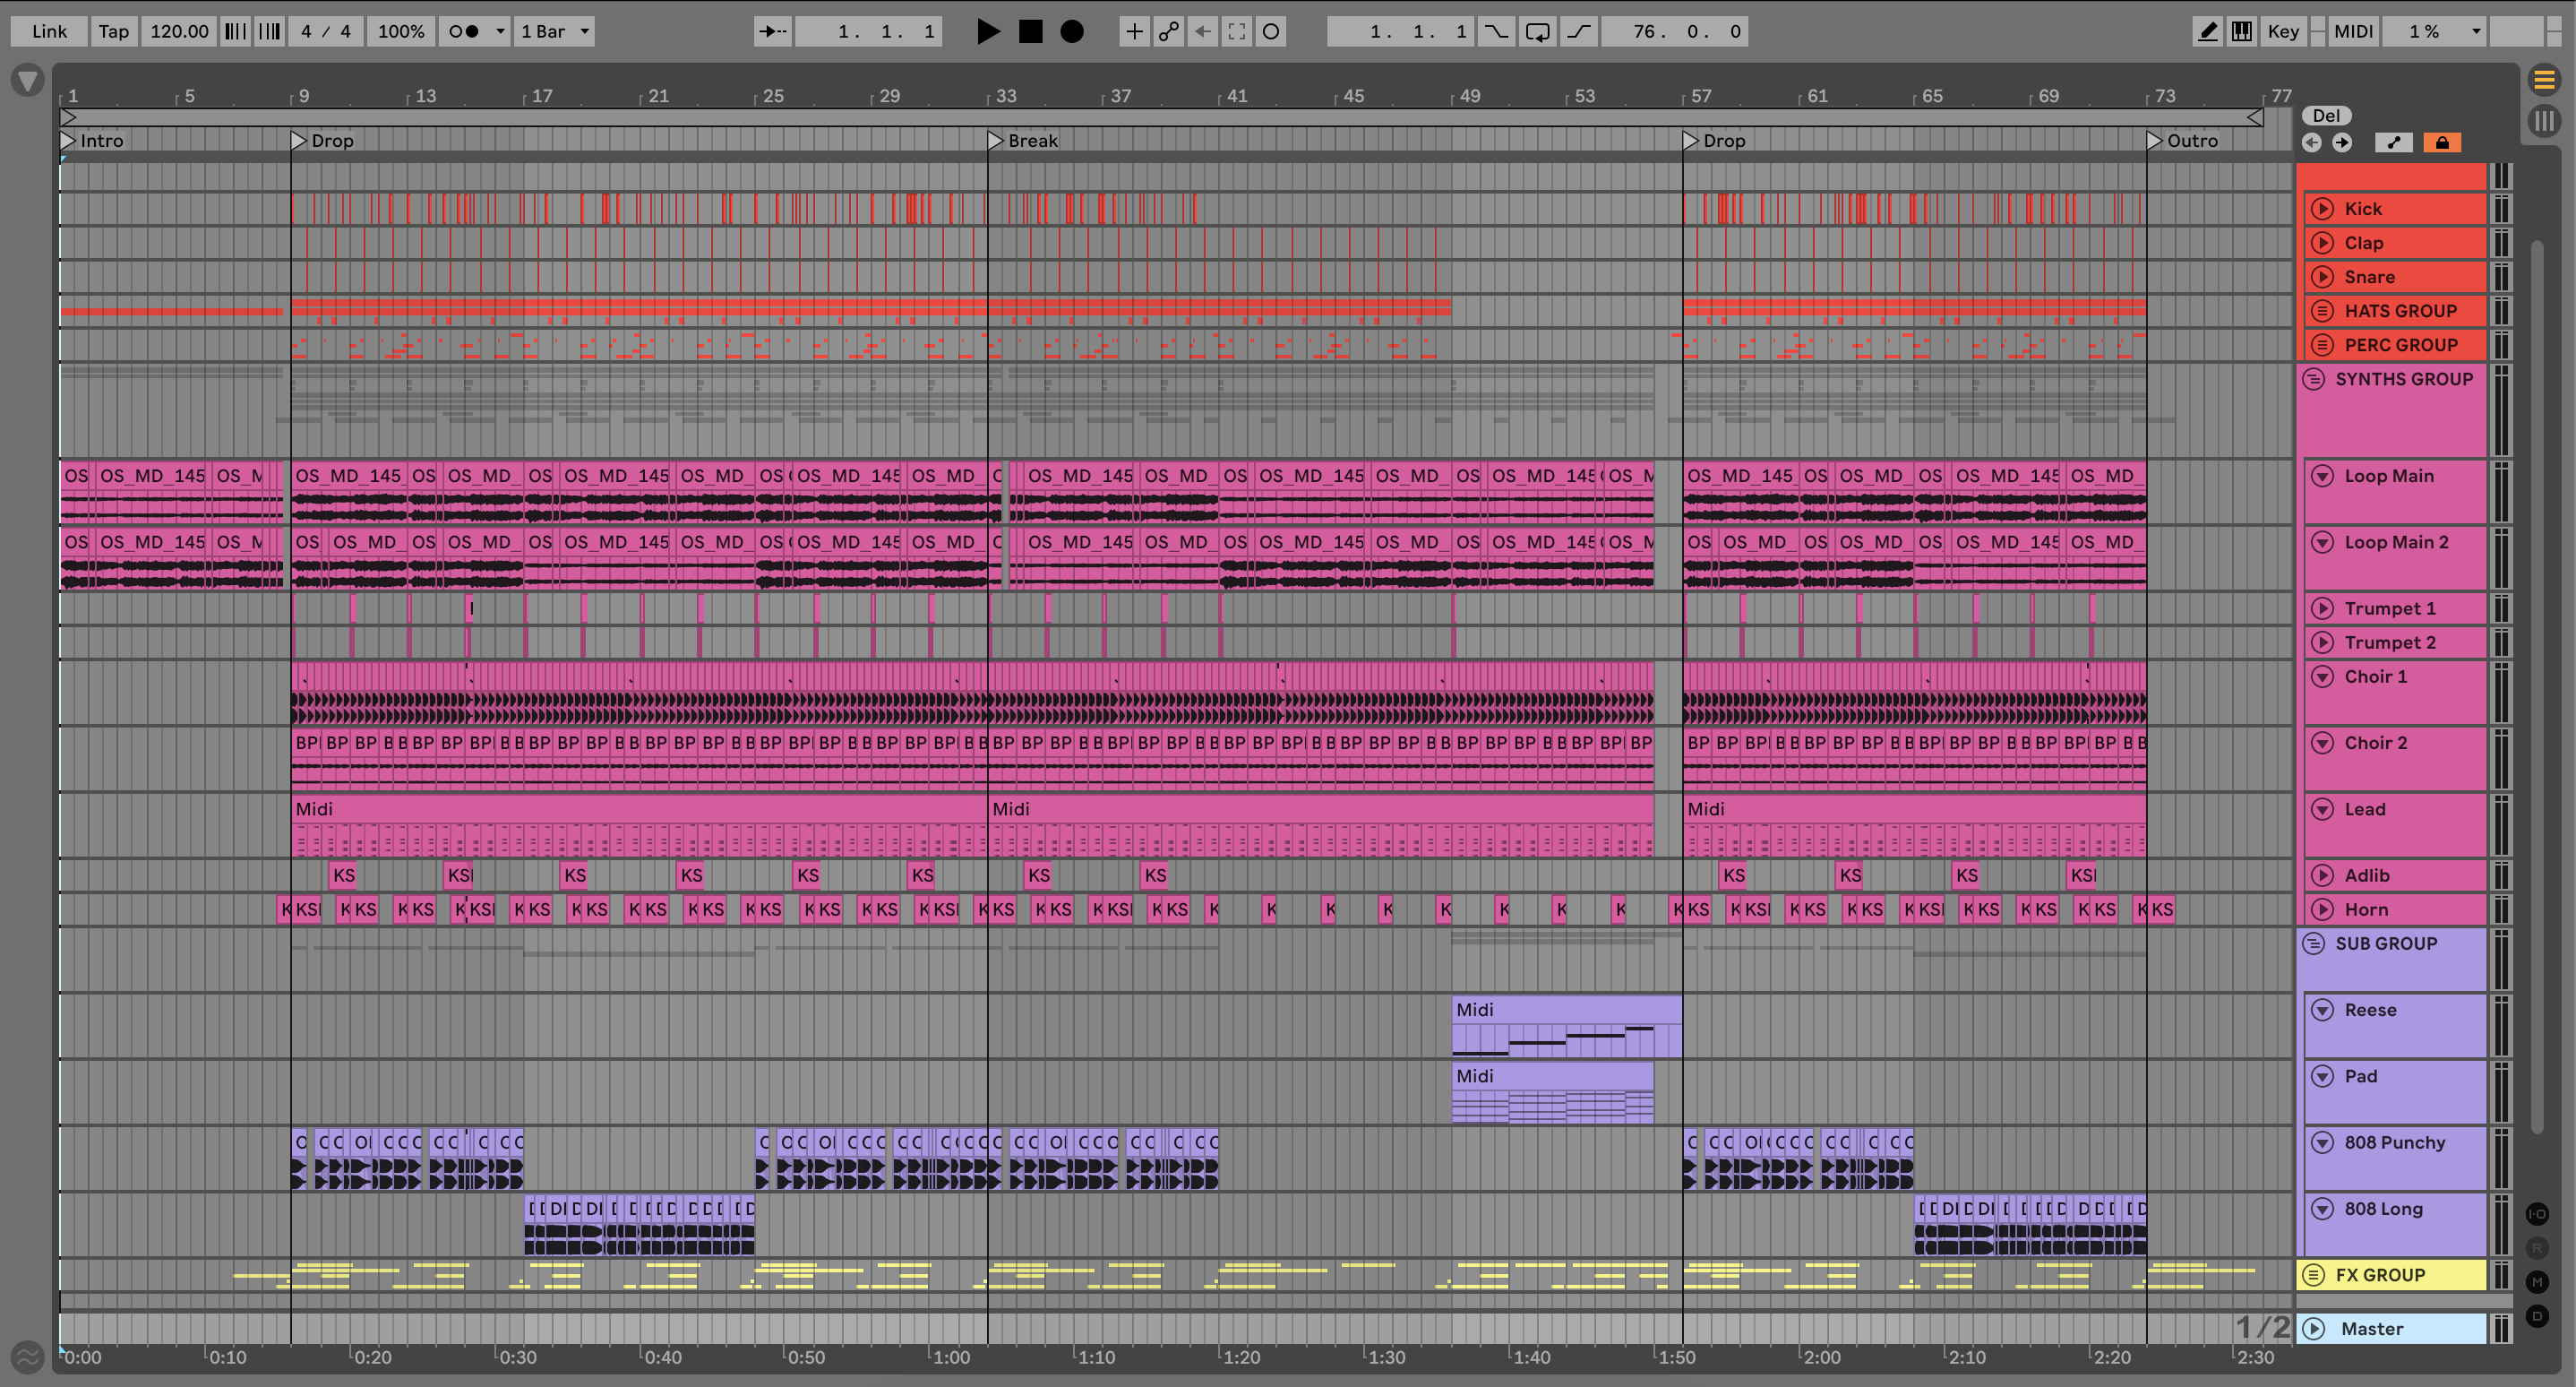
Task: Toggle the computer MIDI keyboard icon
Action: pyautogui.click(x=2242, y=31)
